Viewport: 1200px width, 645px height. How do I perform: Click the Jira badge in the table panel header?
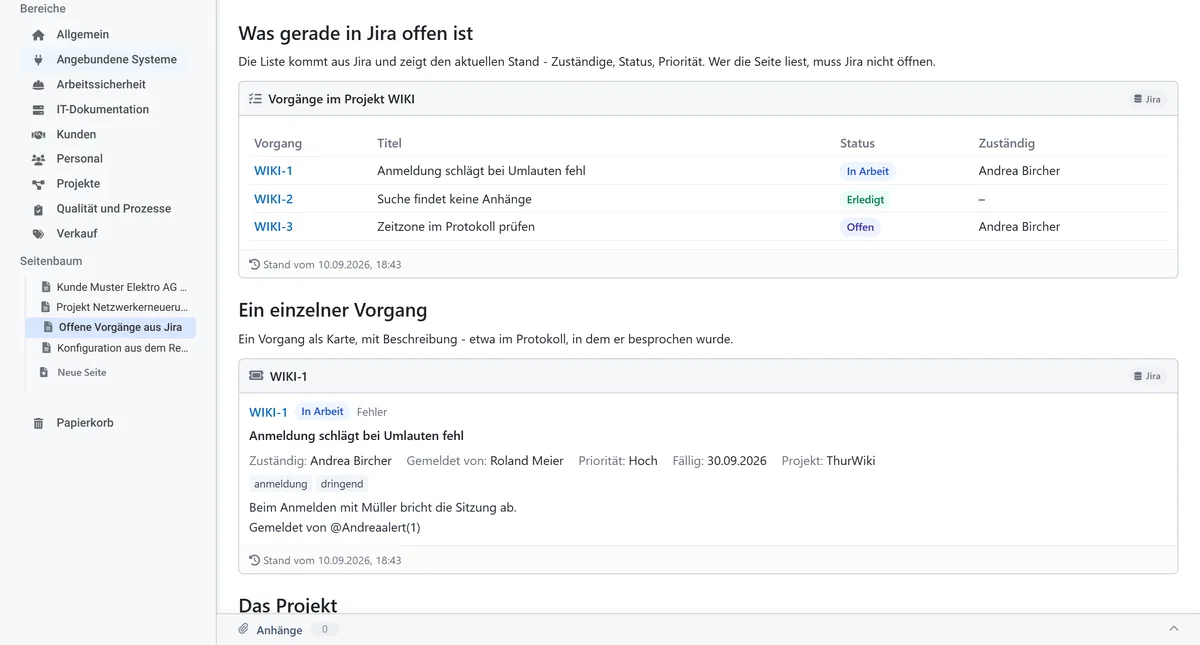coord(1147,99)
